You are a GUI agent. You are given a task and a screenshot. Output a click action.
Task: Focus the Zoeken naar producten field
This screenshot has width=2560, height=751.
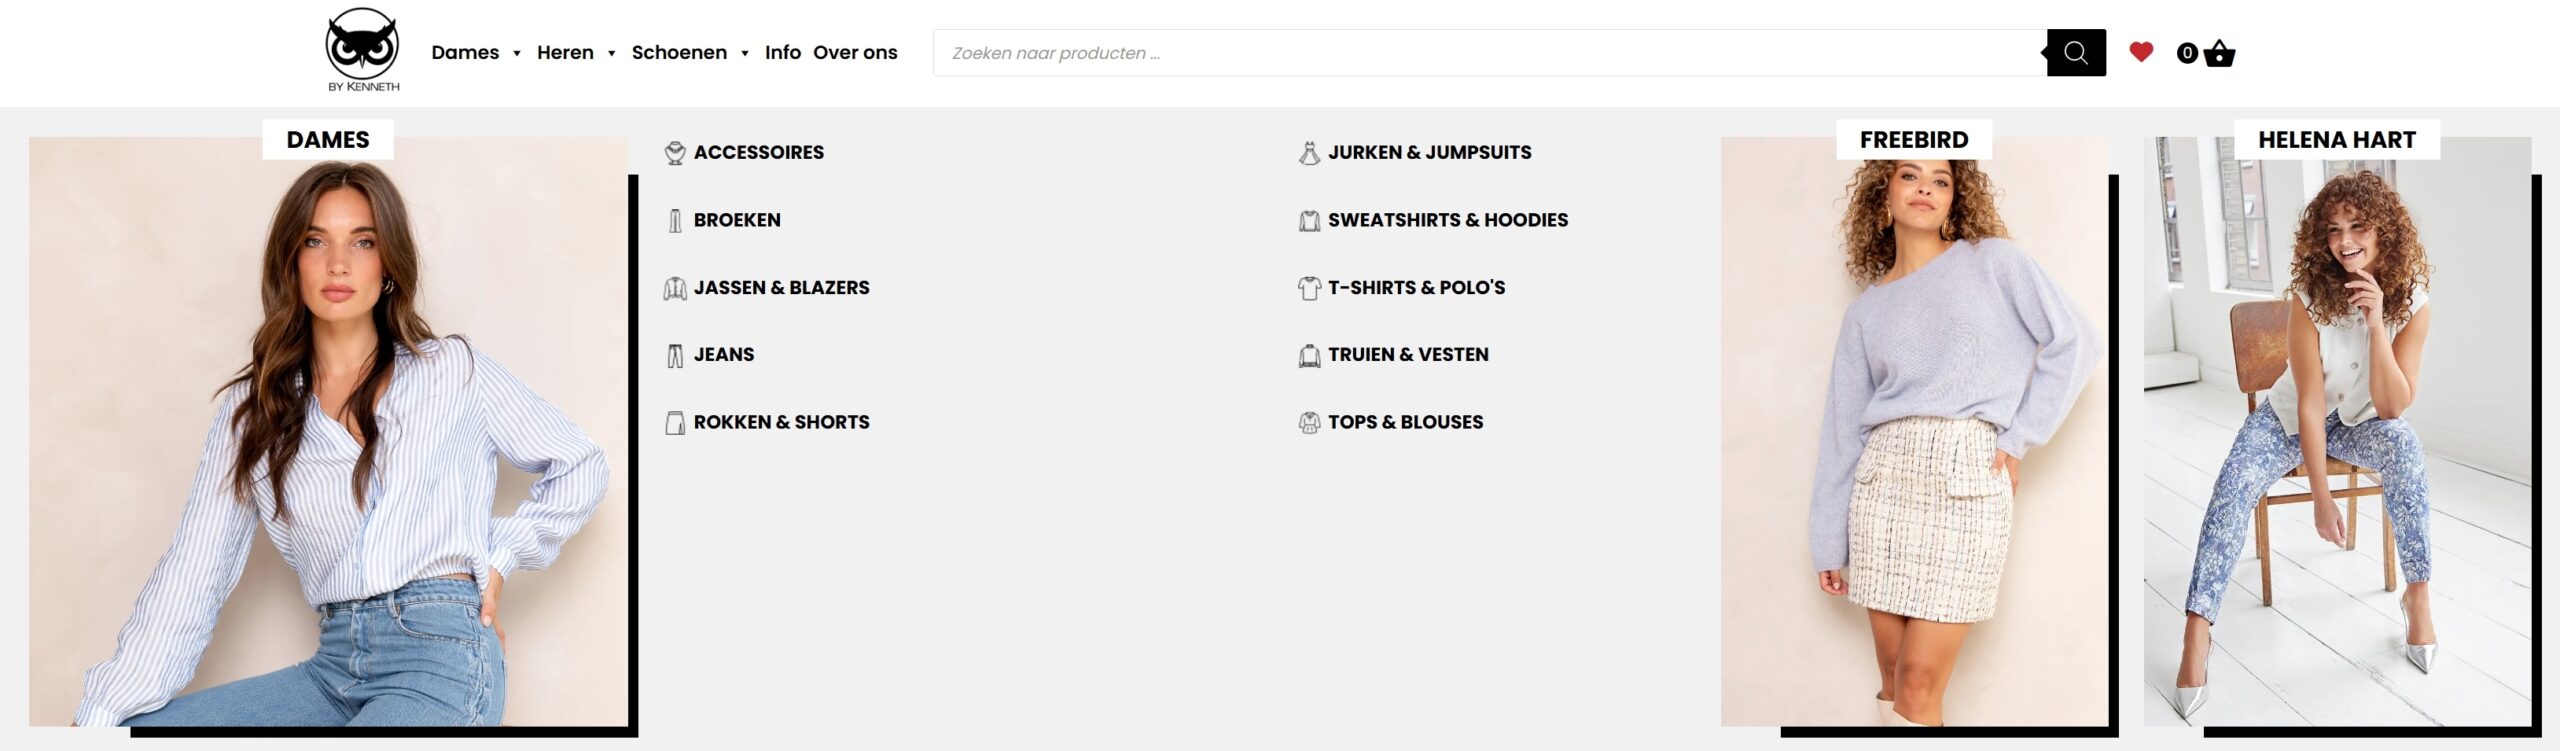[x=1490, y=53]
